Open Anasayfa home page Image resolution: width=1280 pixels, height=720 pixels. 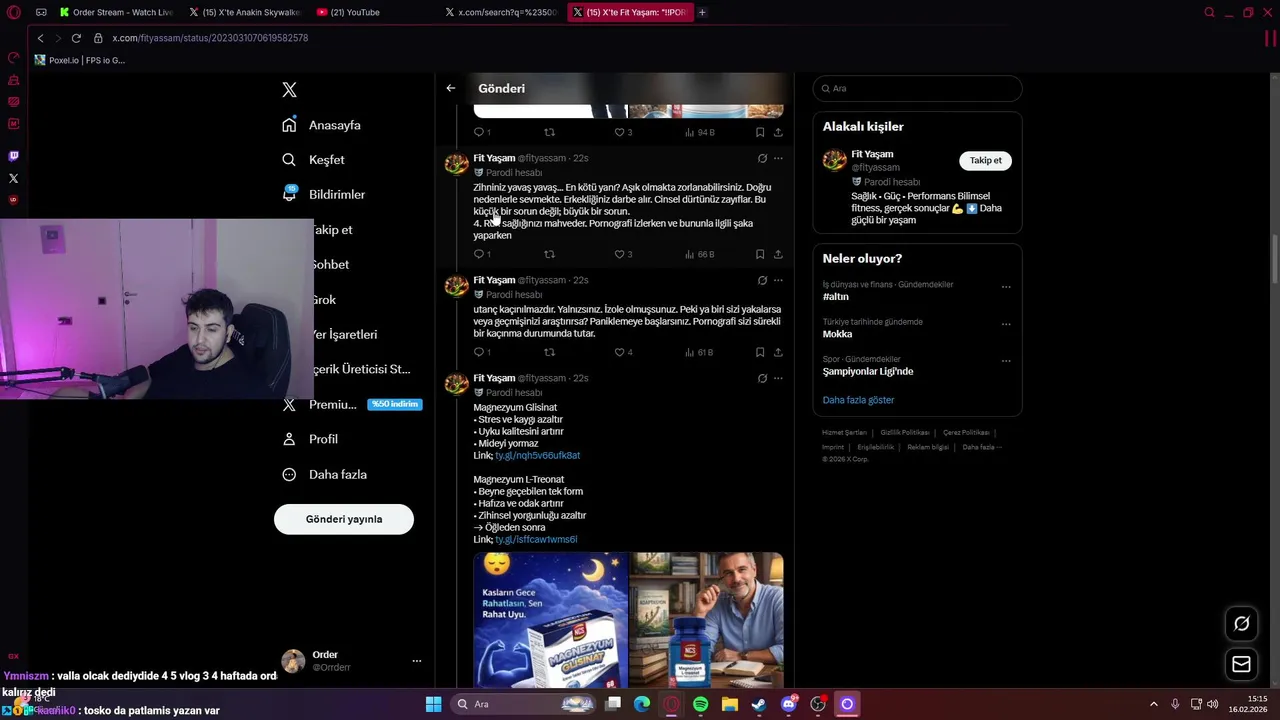click(321, 125)
